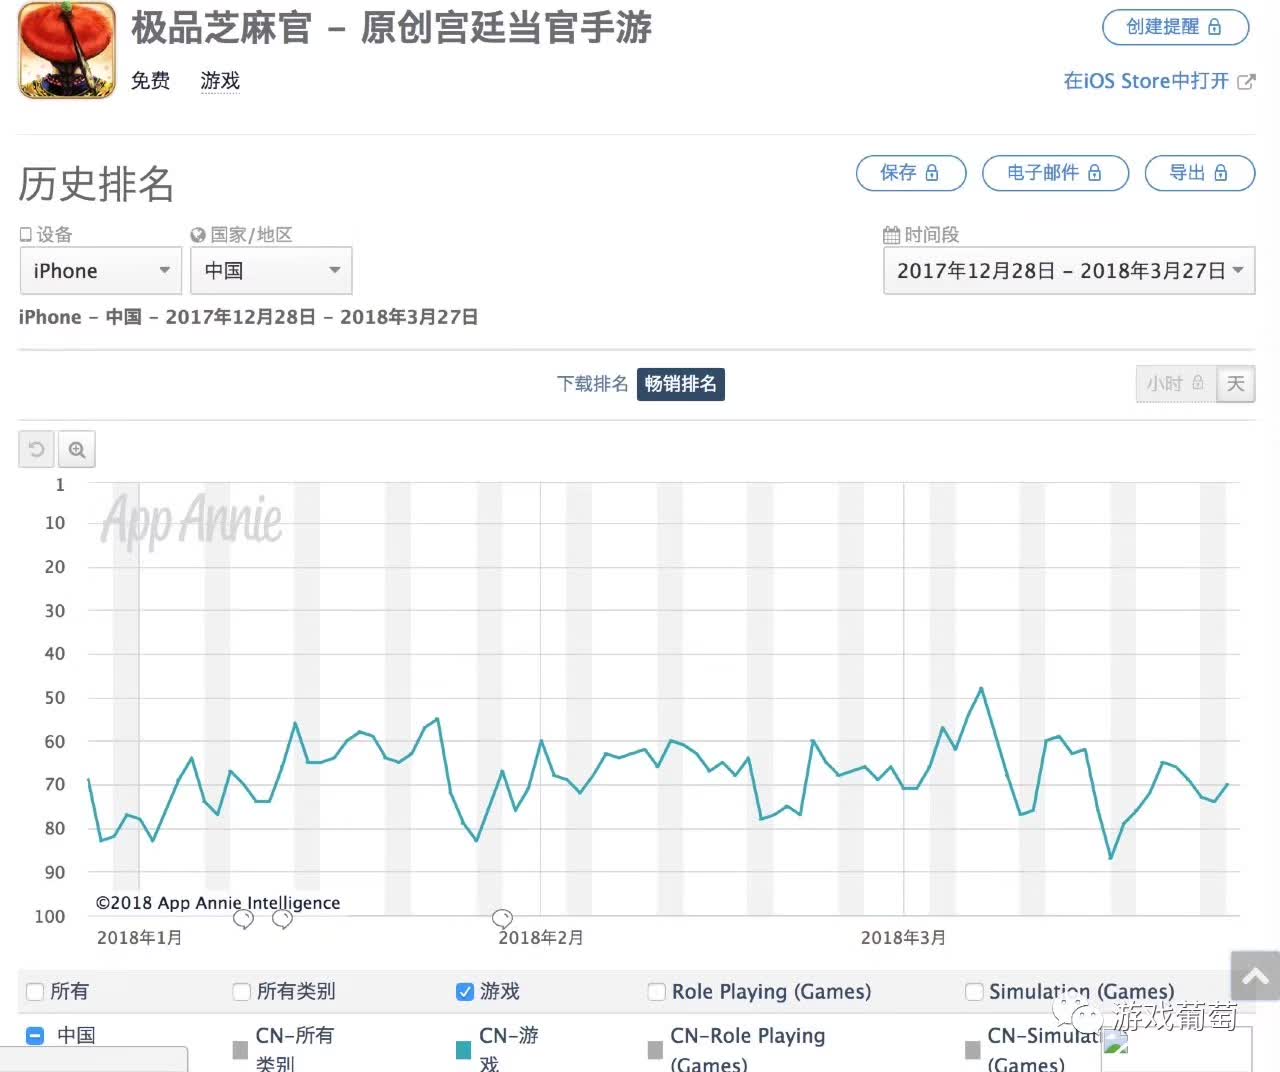Collapse the 中国 country row minus icon
This screenshot has width=1280, height=1072.
(x=35, y=1036)
